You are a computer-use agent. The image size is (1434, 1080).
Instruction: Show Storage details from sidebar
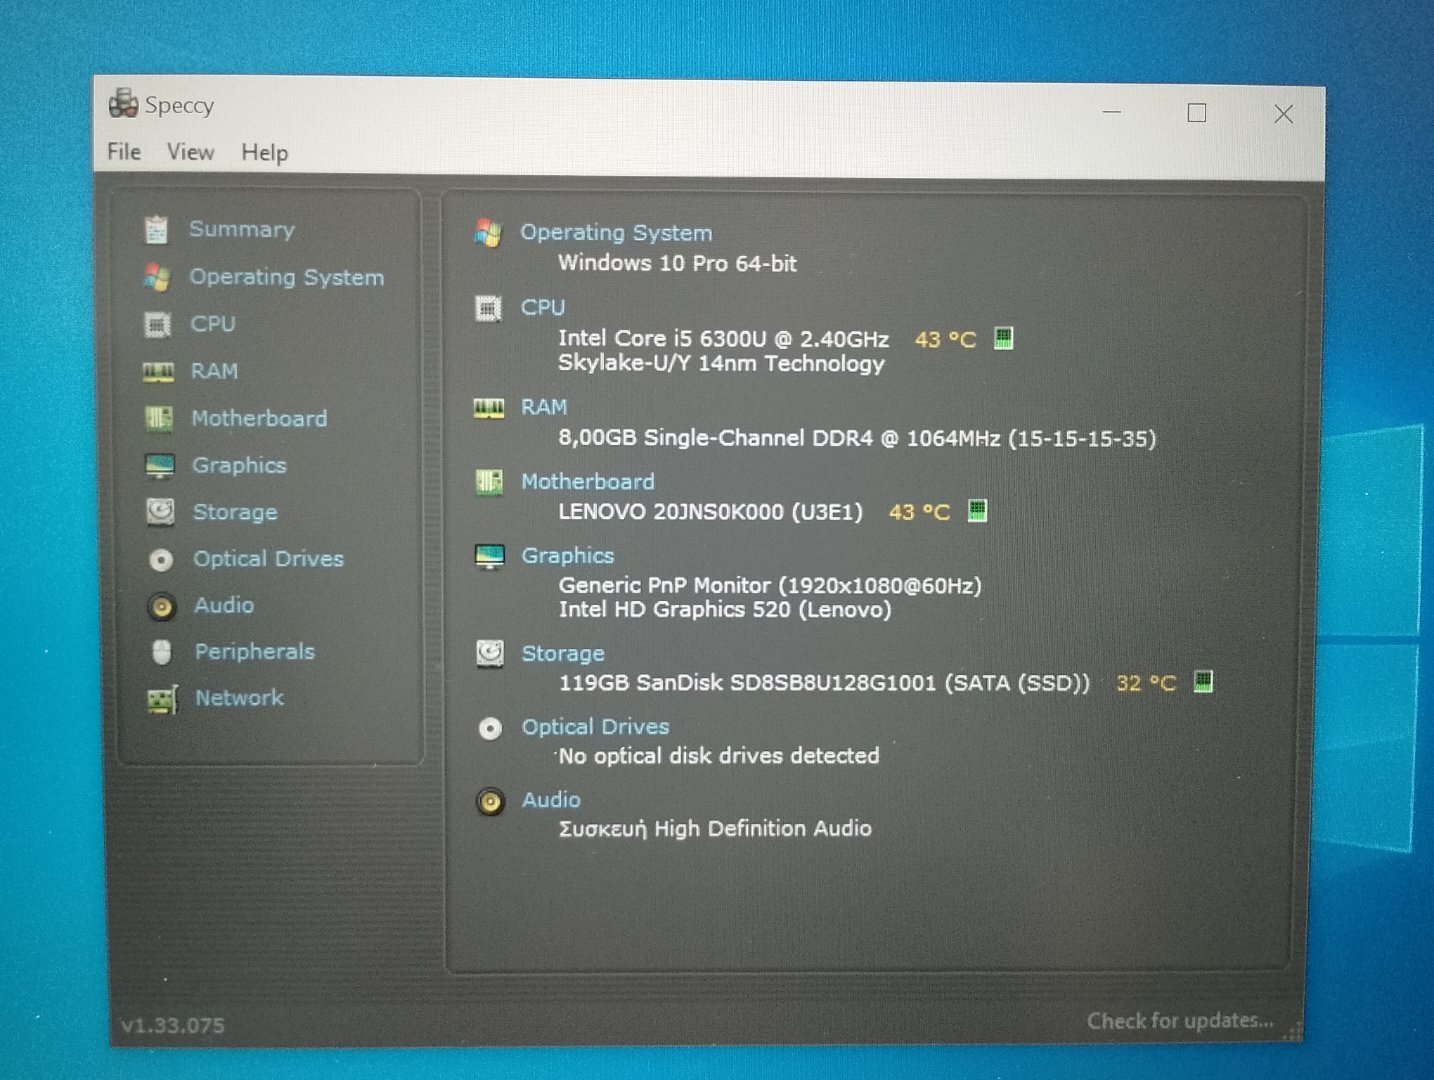pyautogui.click(x=235, y=512)
